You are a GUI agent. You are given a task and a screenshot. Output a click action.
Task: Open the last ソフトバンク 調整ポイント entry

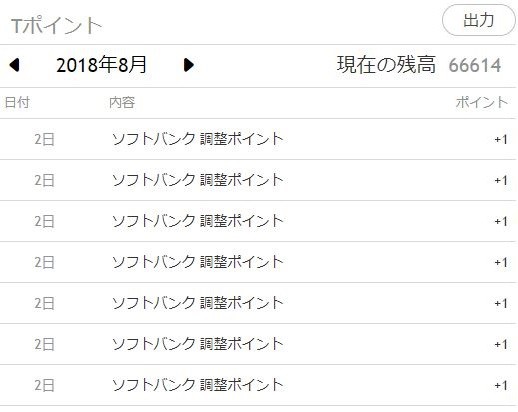[x=258, y=385]
